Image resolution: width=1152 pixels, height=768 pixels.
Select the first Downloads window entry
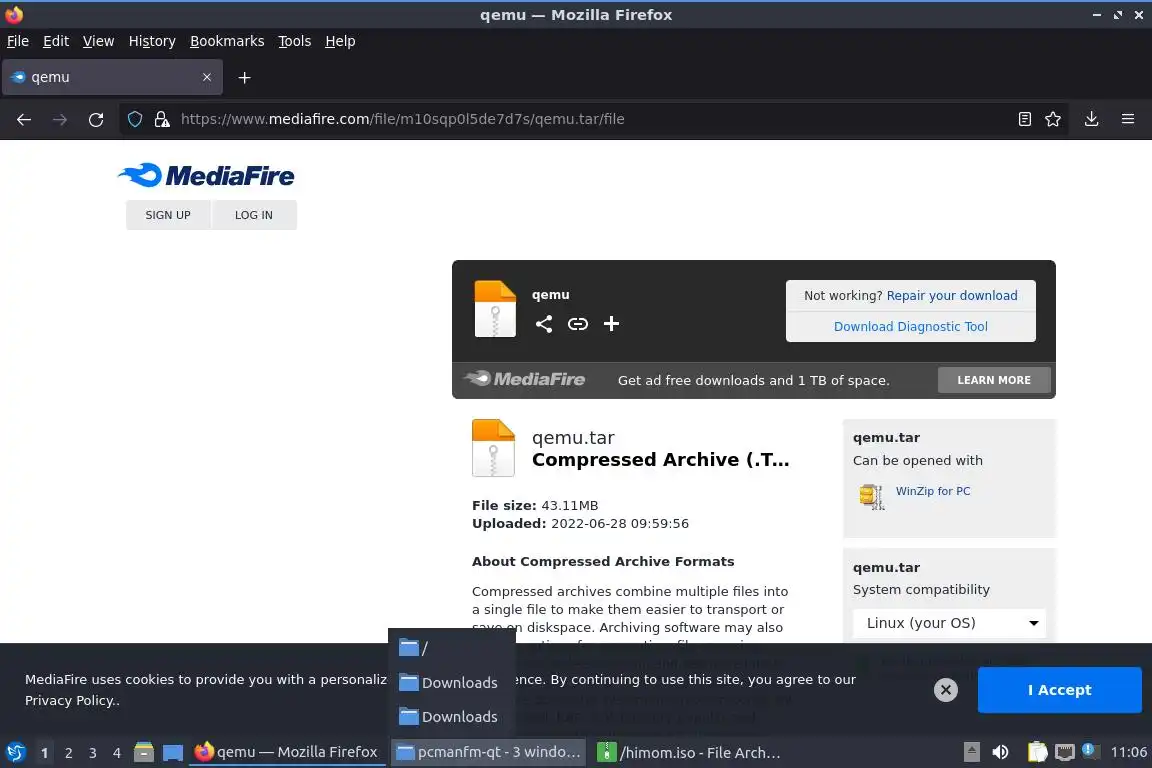(451, 683)
